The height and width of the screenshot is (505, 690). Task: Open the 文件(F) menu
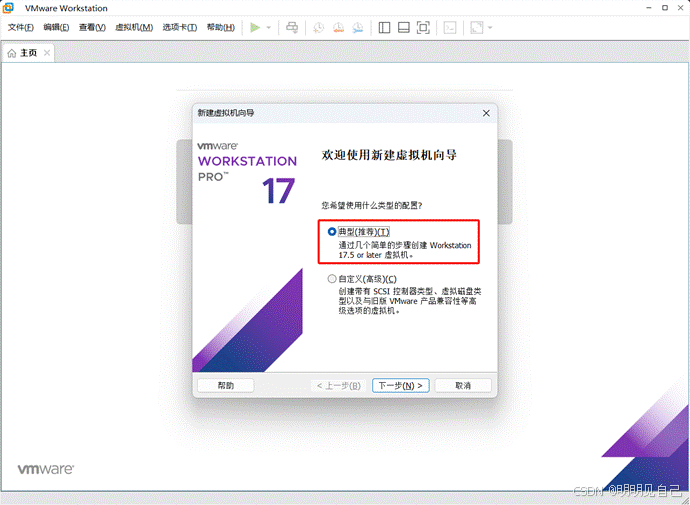pos(21,28)
